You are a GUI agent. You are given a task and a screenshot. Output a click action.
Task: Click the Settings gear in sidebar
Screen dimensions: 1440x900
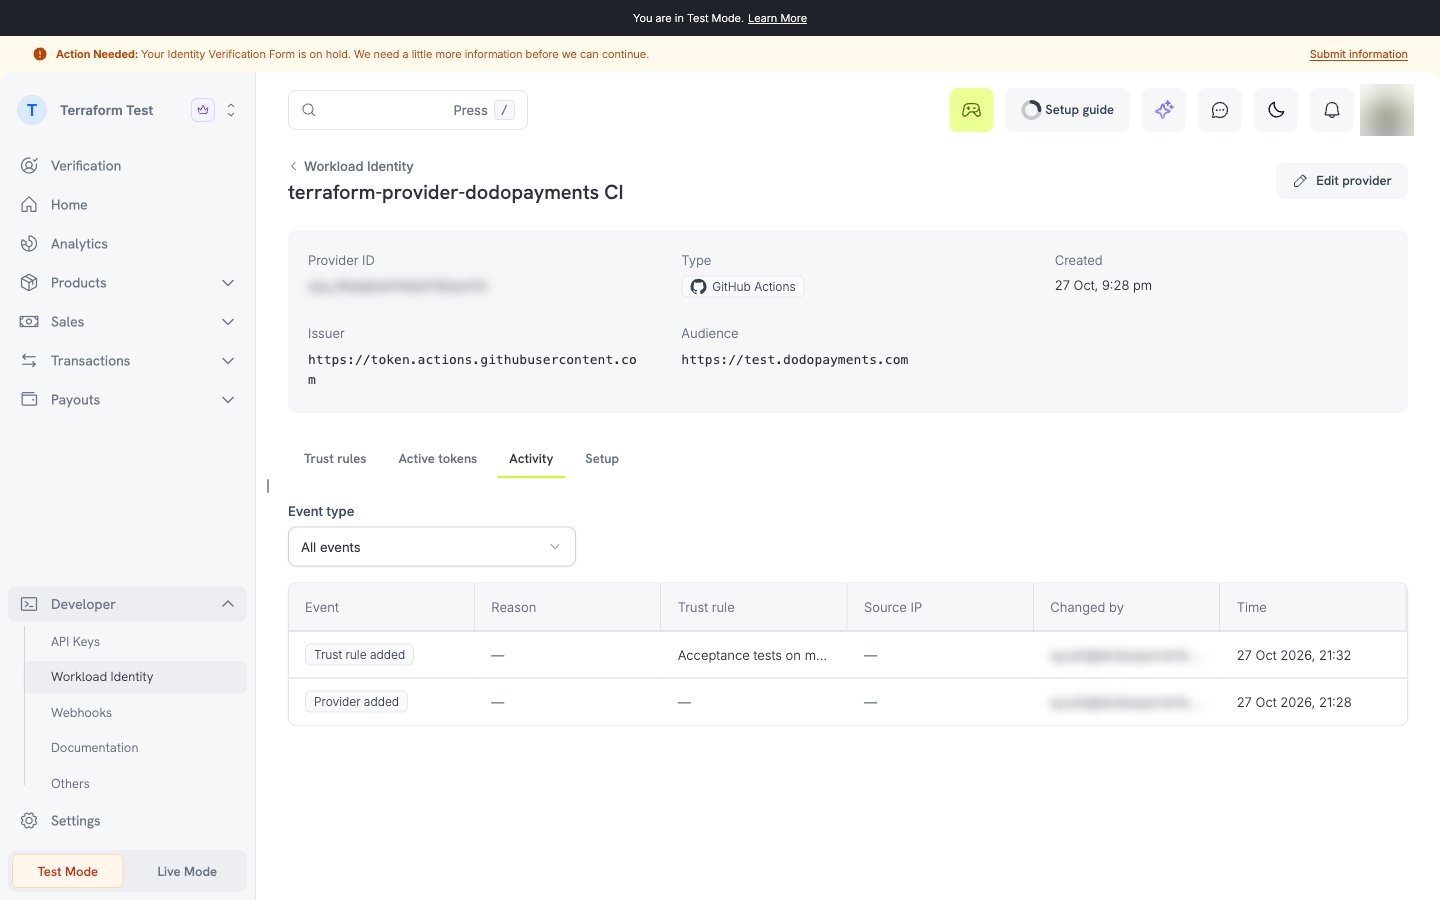29,821
